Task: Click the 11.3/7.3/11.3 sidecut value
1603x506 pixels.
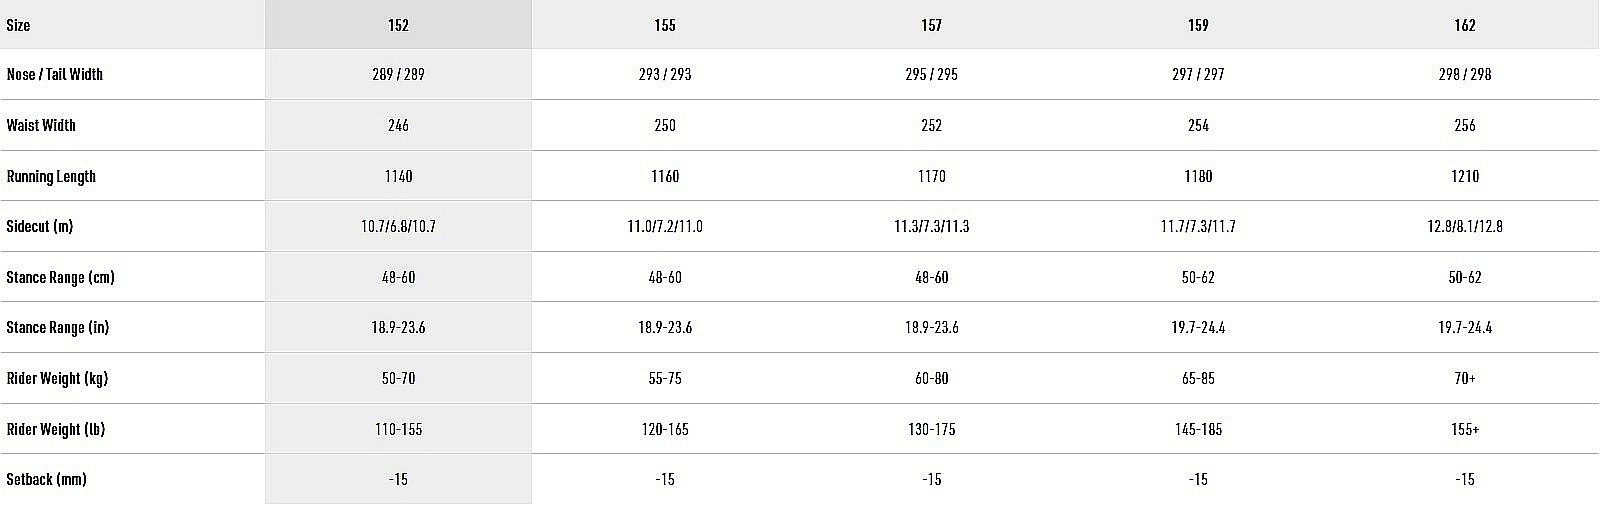Action: pos(931,226)
